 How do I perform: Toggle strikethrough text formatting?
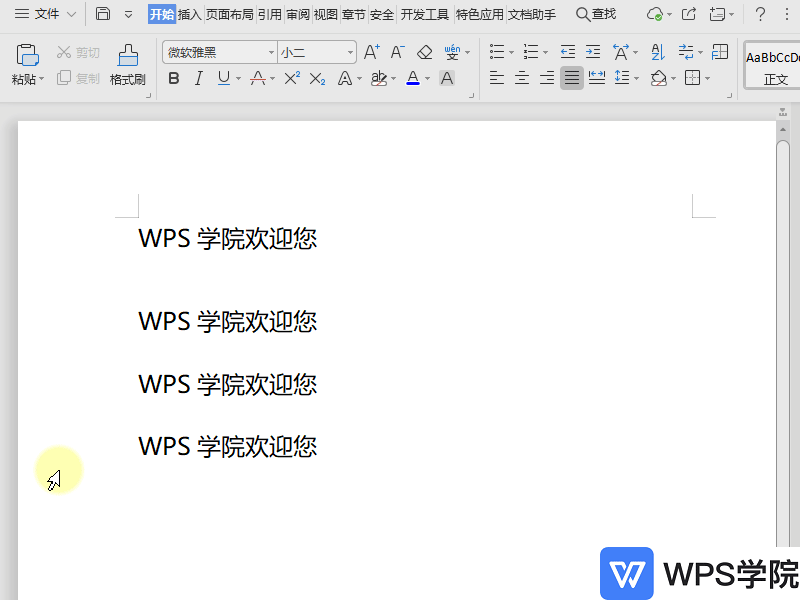pos(258,79)
